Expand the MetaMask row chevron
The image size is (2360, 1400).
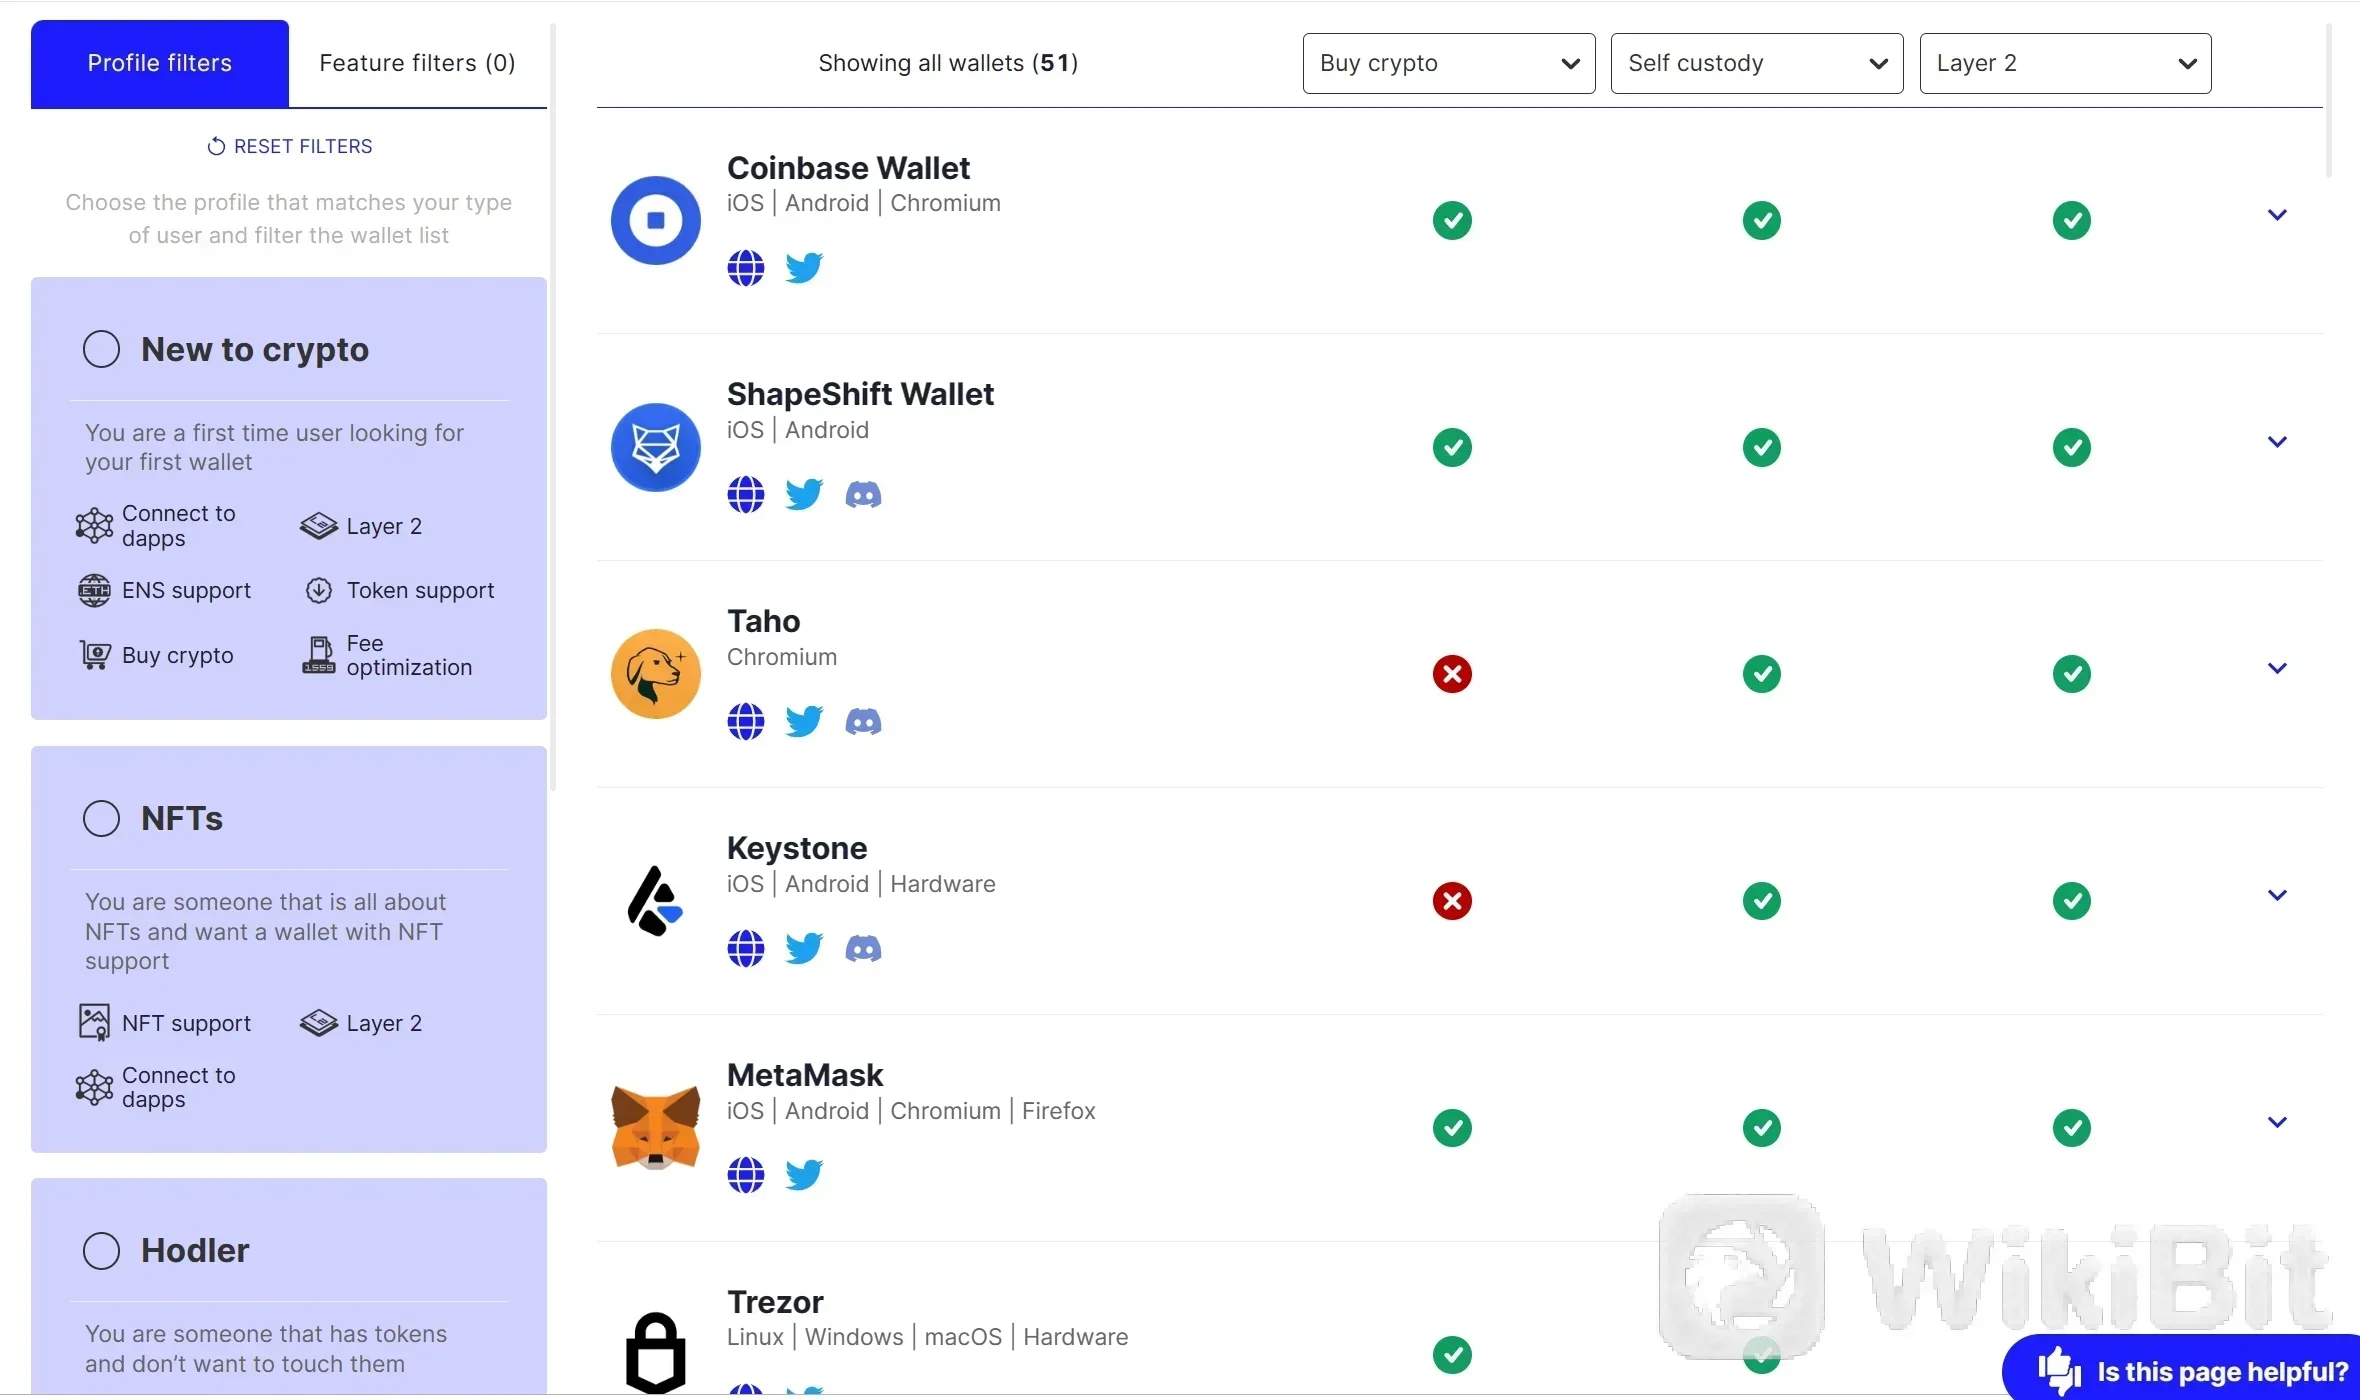coord(2278,1123)
